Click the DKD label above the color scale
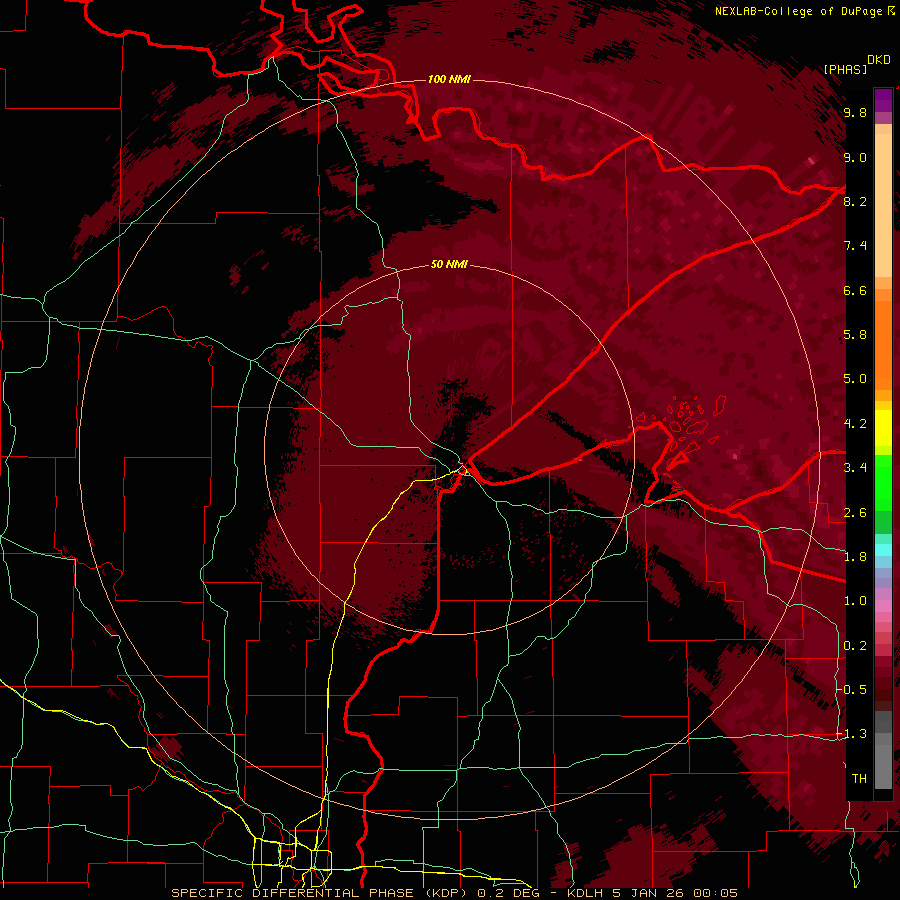The height and width of the screenshot is (900, 900). pyautogui.click(x=879, y=60)
